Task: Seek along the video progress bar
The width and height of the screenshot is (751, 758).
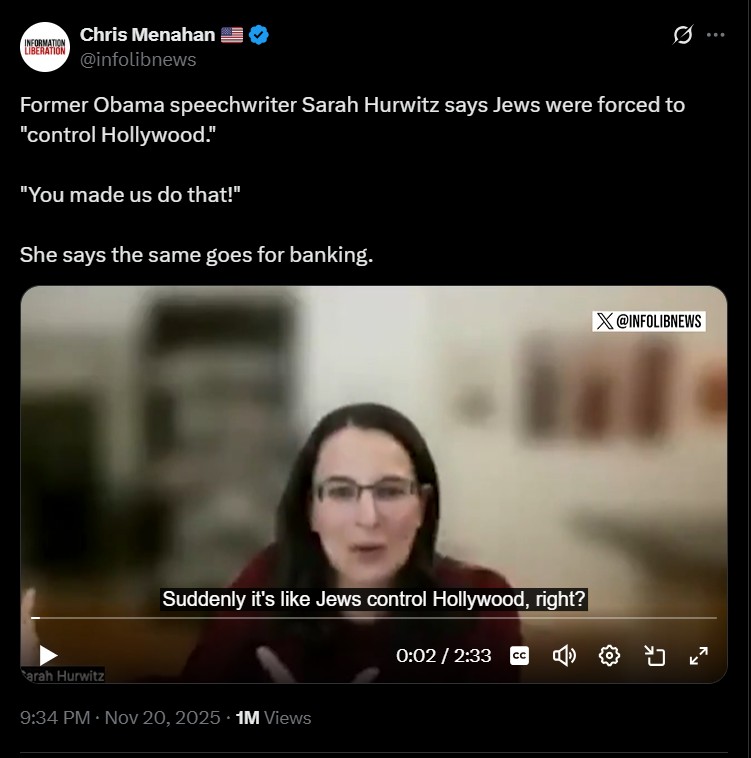Action: click(x=374, y=618)
